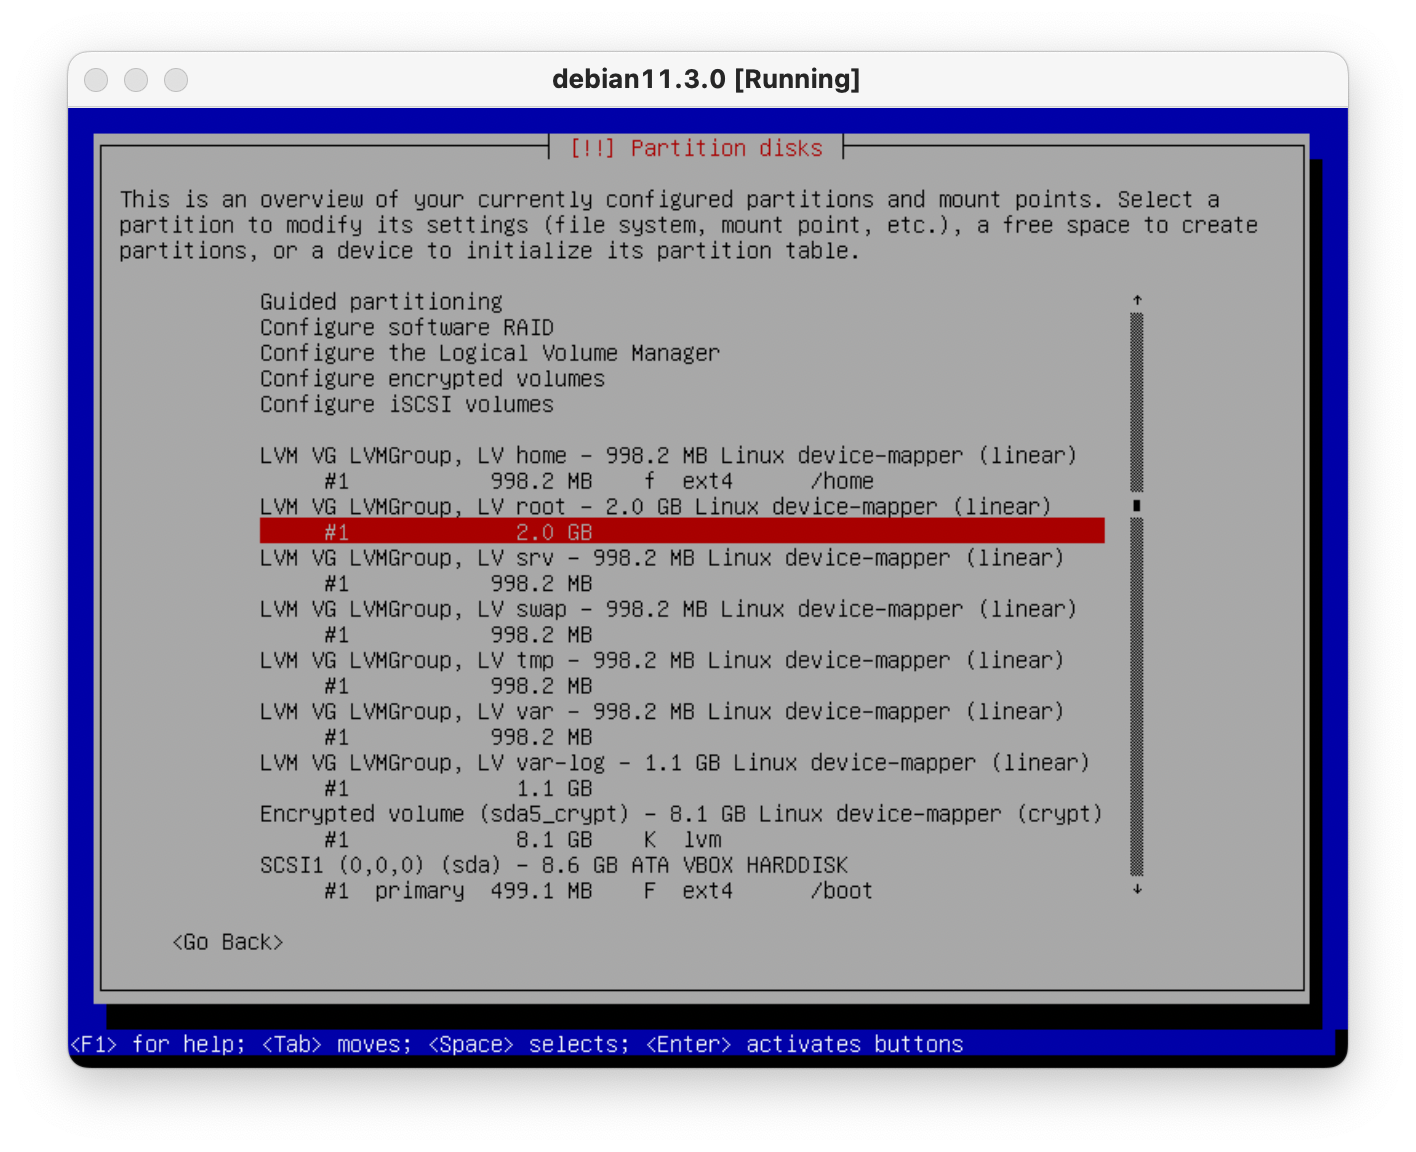Click the Go Back button

click(x=227, y=942)
